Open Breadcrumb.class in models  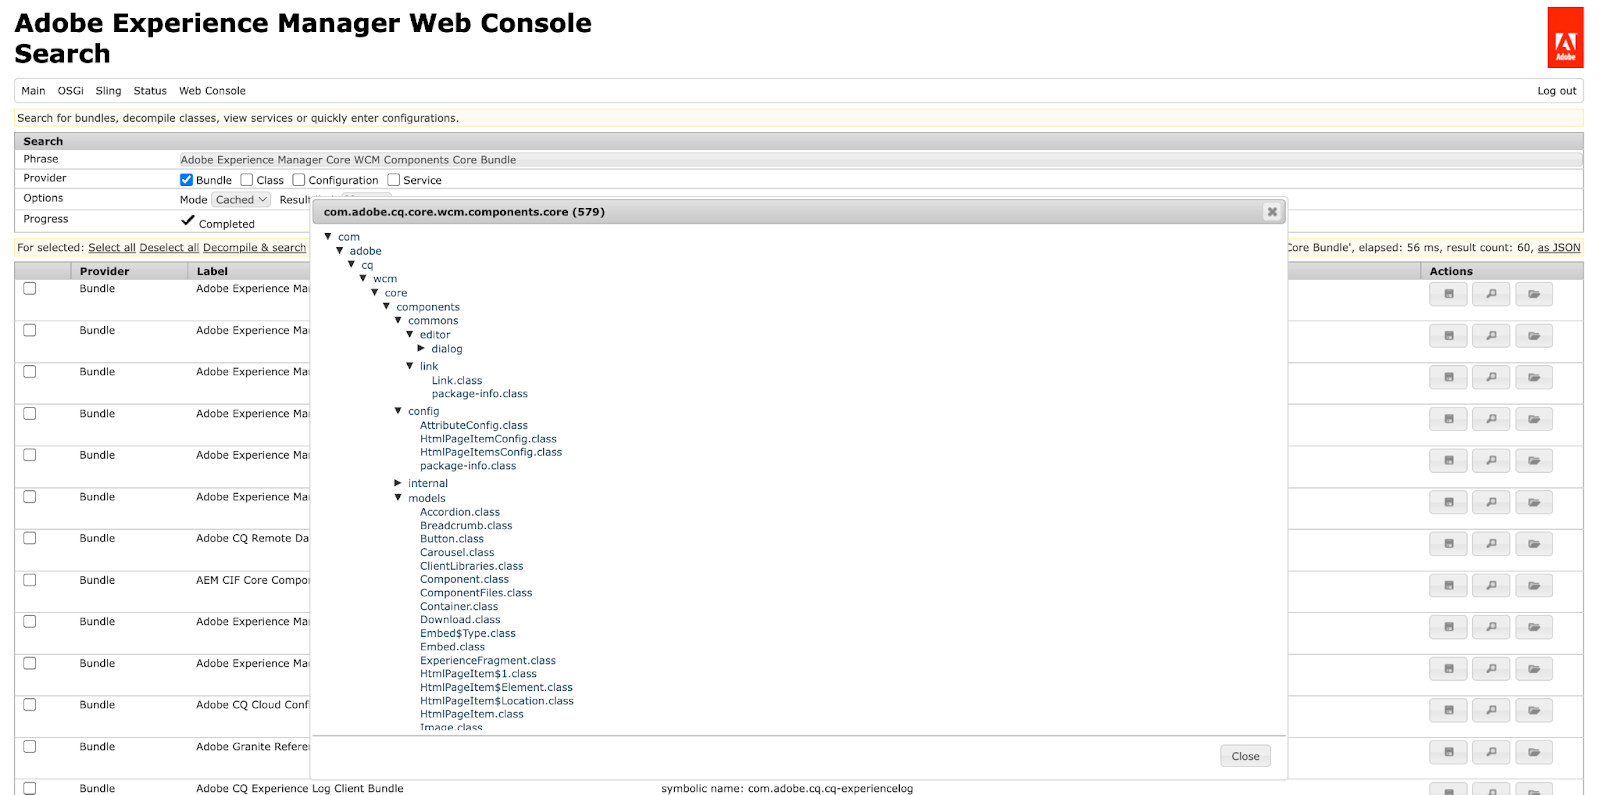(466, 526)
